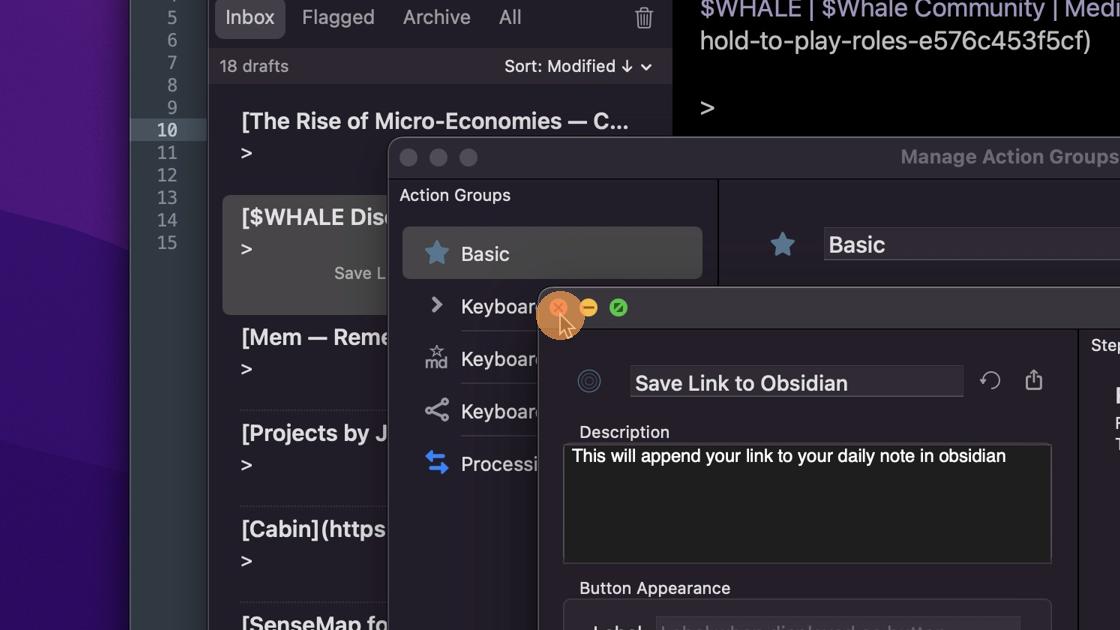Click the trash icon in drafts list

[x=644, y=17]
